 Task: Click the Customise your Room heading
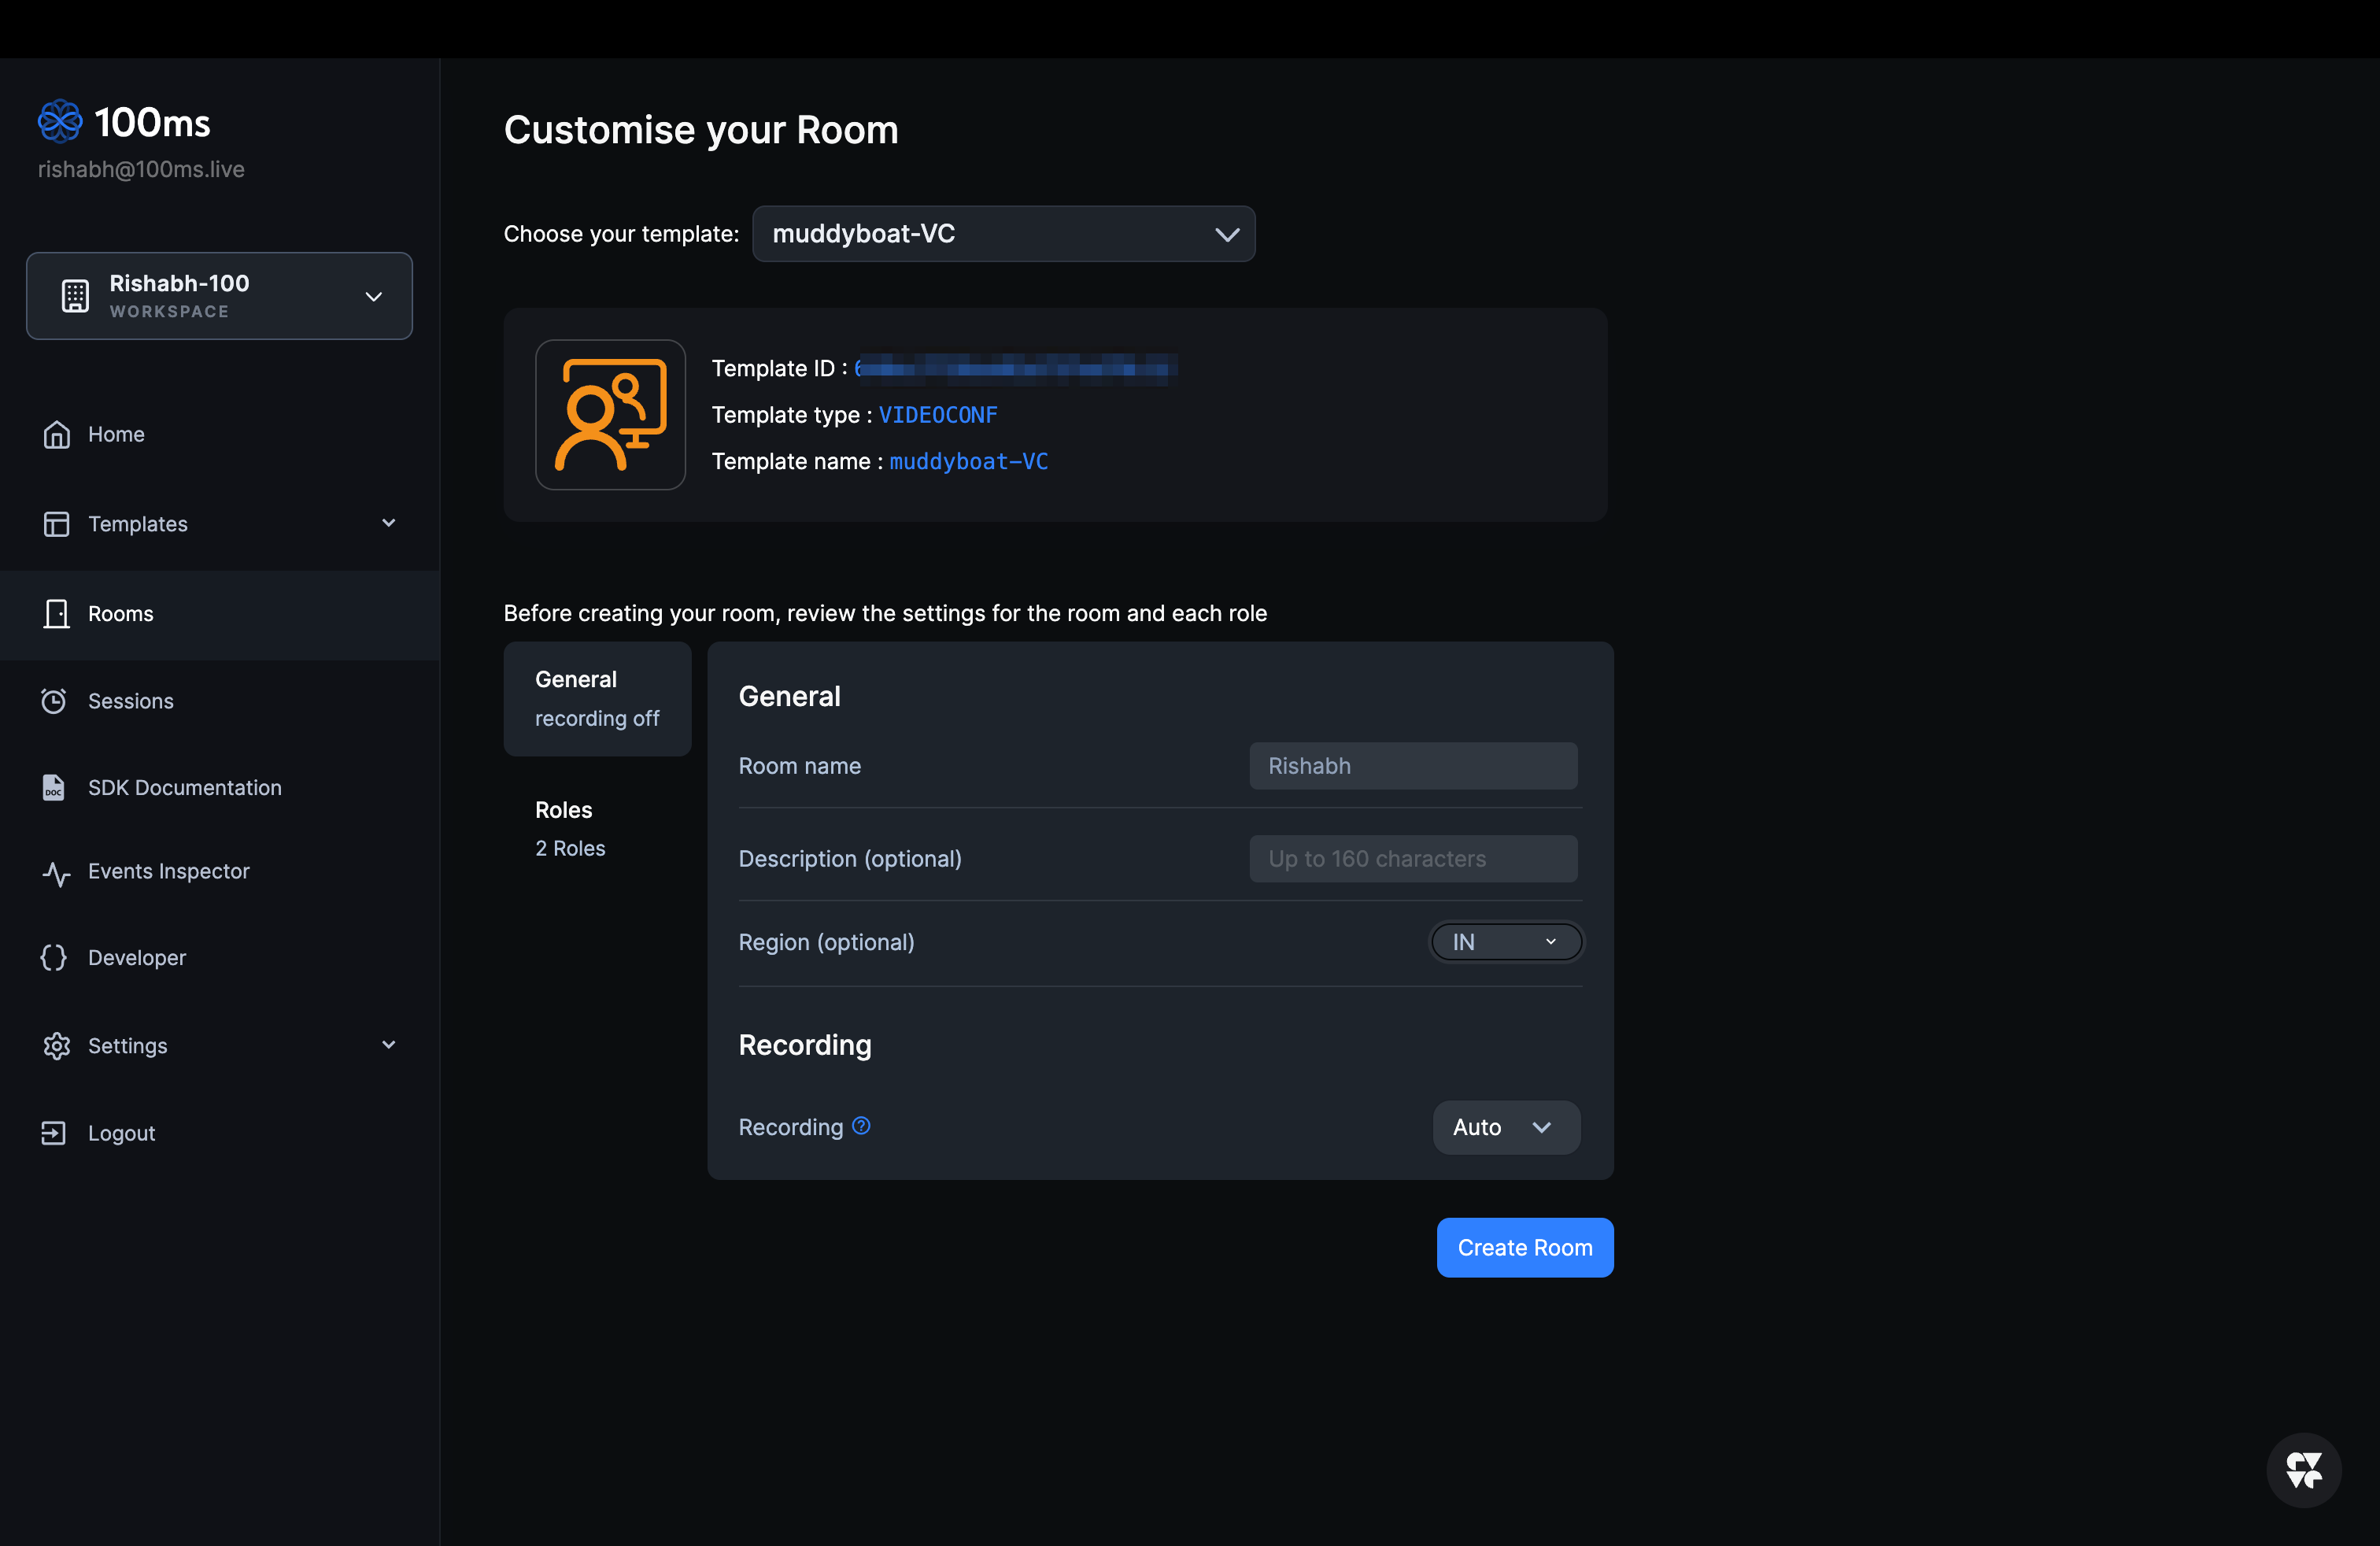pos(701,130)
